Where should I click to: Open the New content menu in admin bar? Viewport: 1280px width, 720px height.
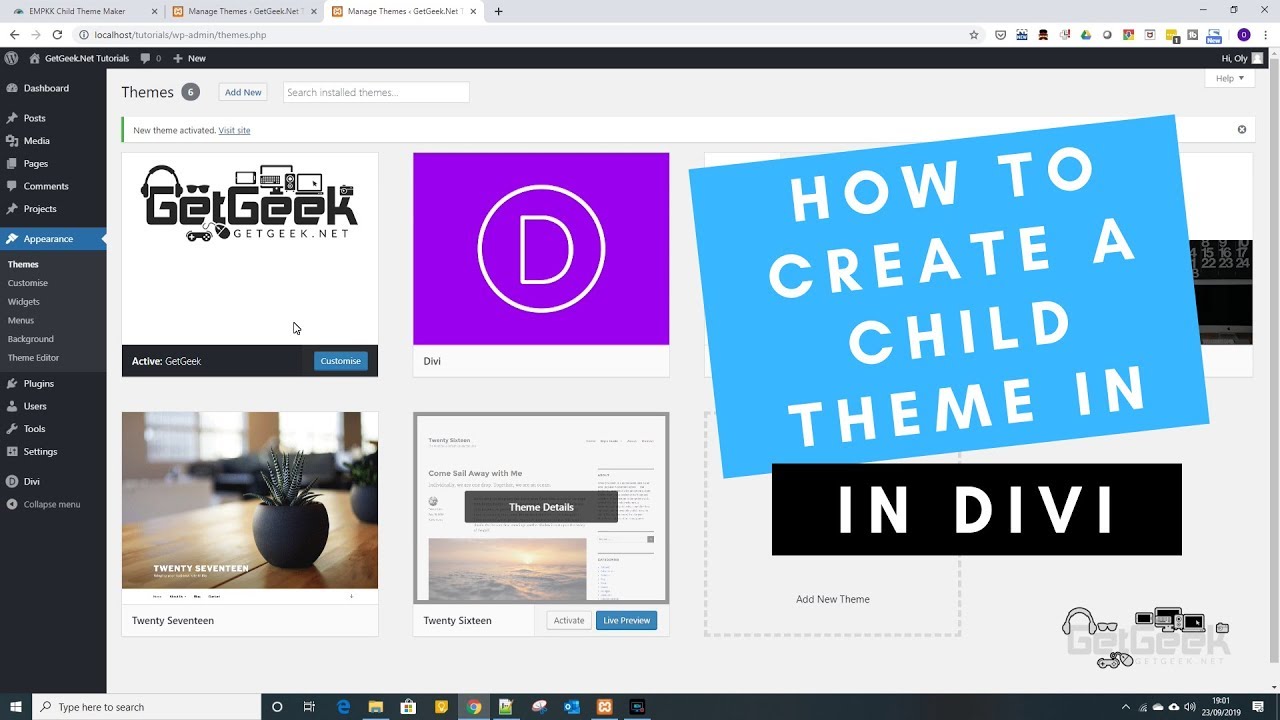[x=189, y=58]
